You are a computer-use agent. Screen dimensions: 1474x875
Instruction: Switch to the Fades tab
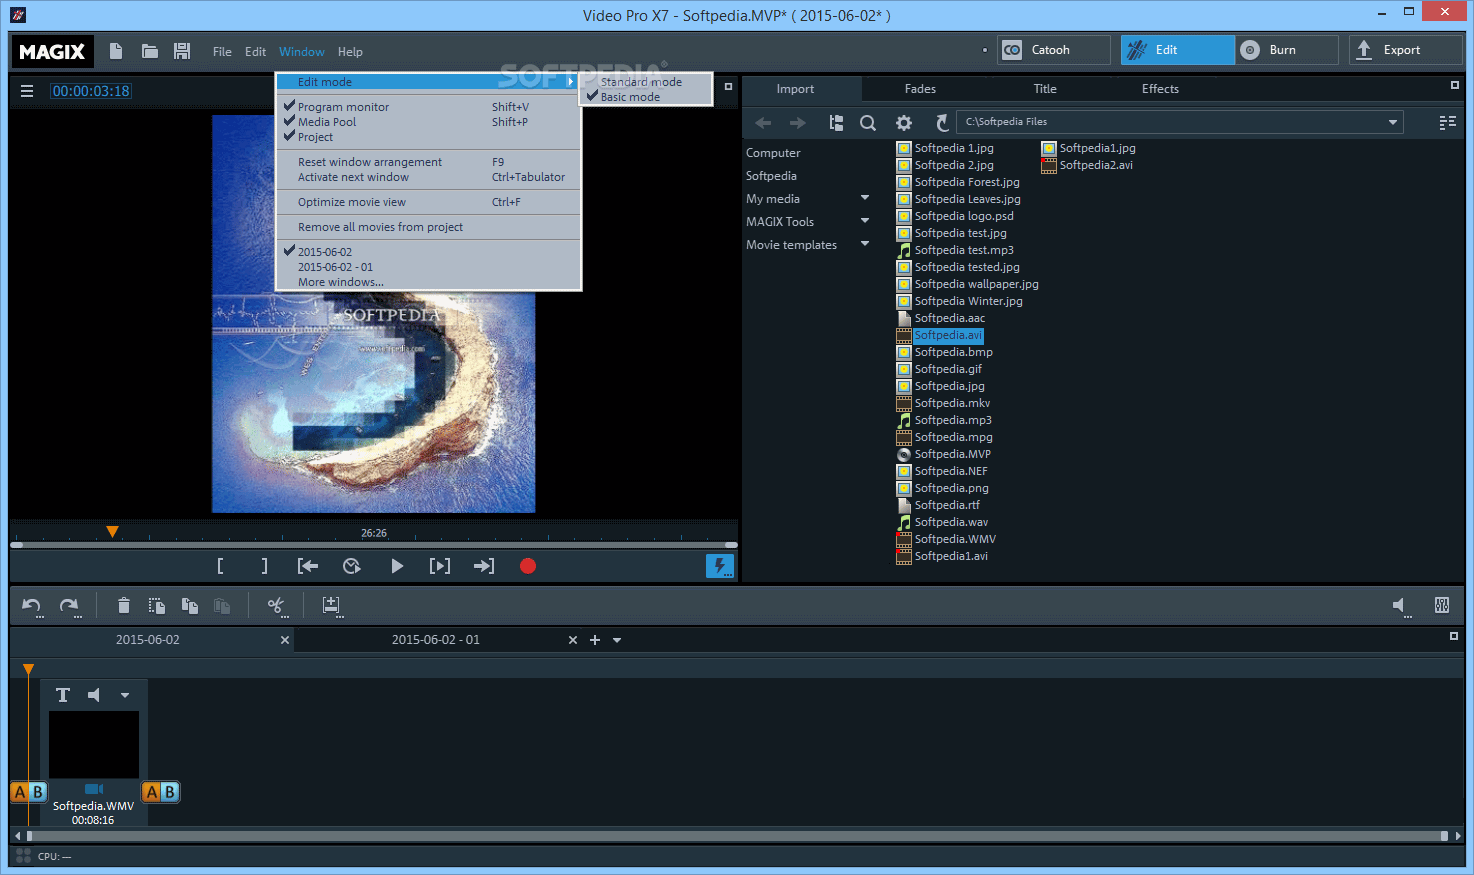(920, 89)
